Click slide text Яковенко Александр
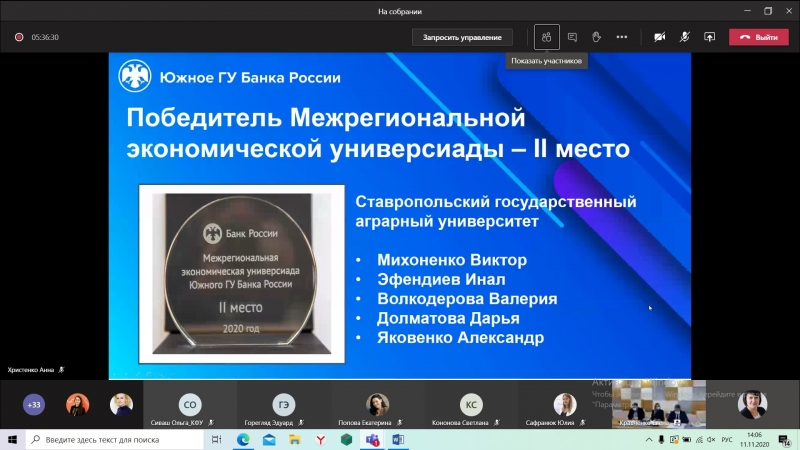800x450 pixels. (461, 338)
